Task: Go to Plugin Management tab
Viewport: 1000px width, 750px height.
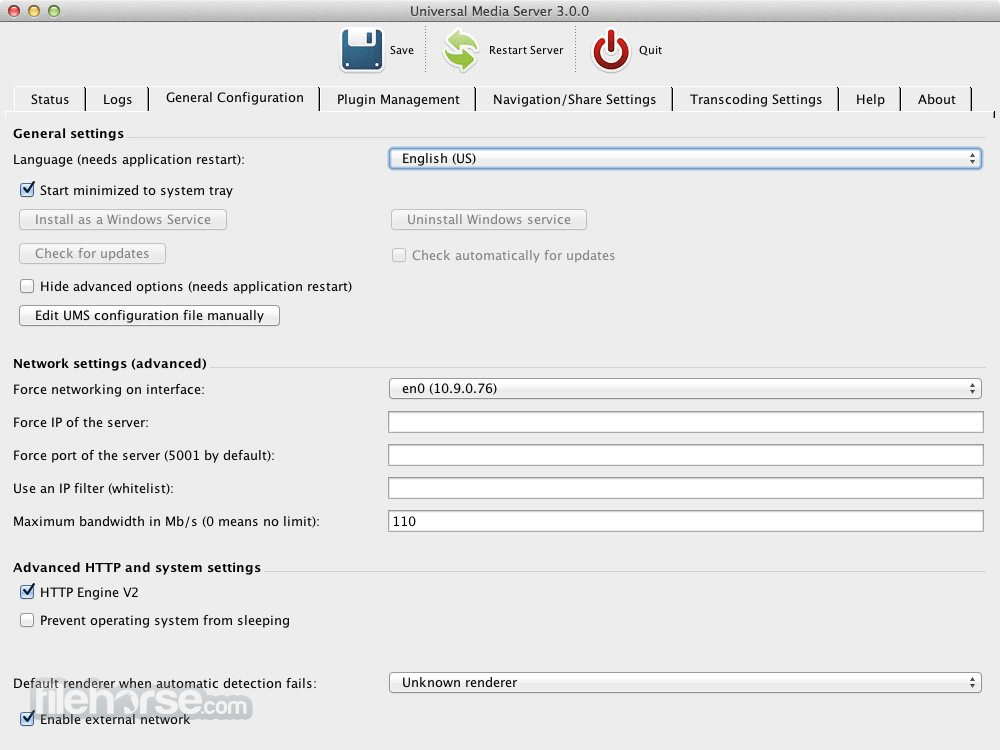Action: point(398,99)
